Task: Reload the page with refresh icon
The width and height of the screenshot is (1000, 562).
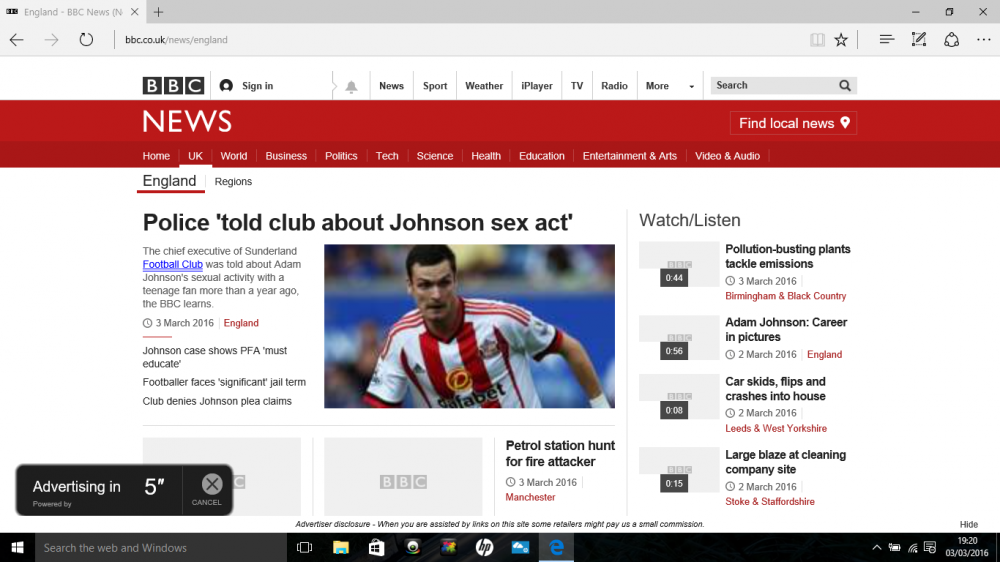Action: [86, 40]
